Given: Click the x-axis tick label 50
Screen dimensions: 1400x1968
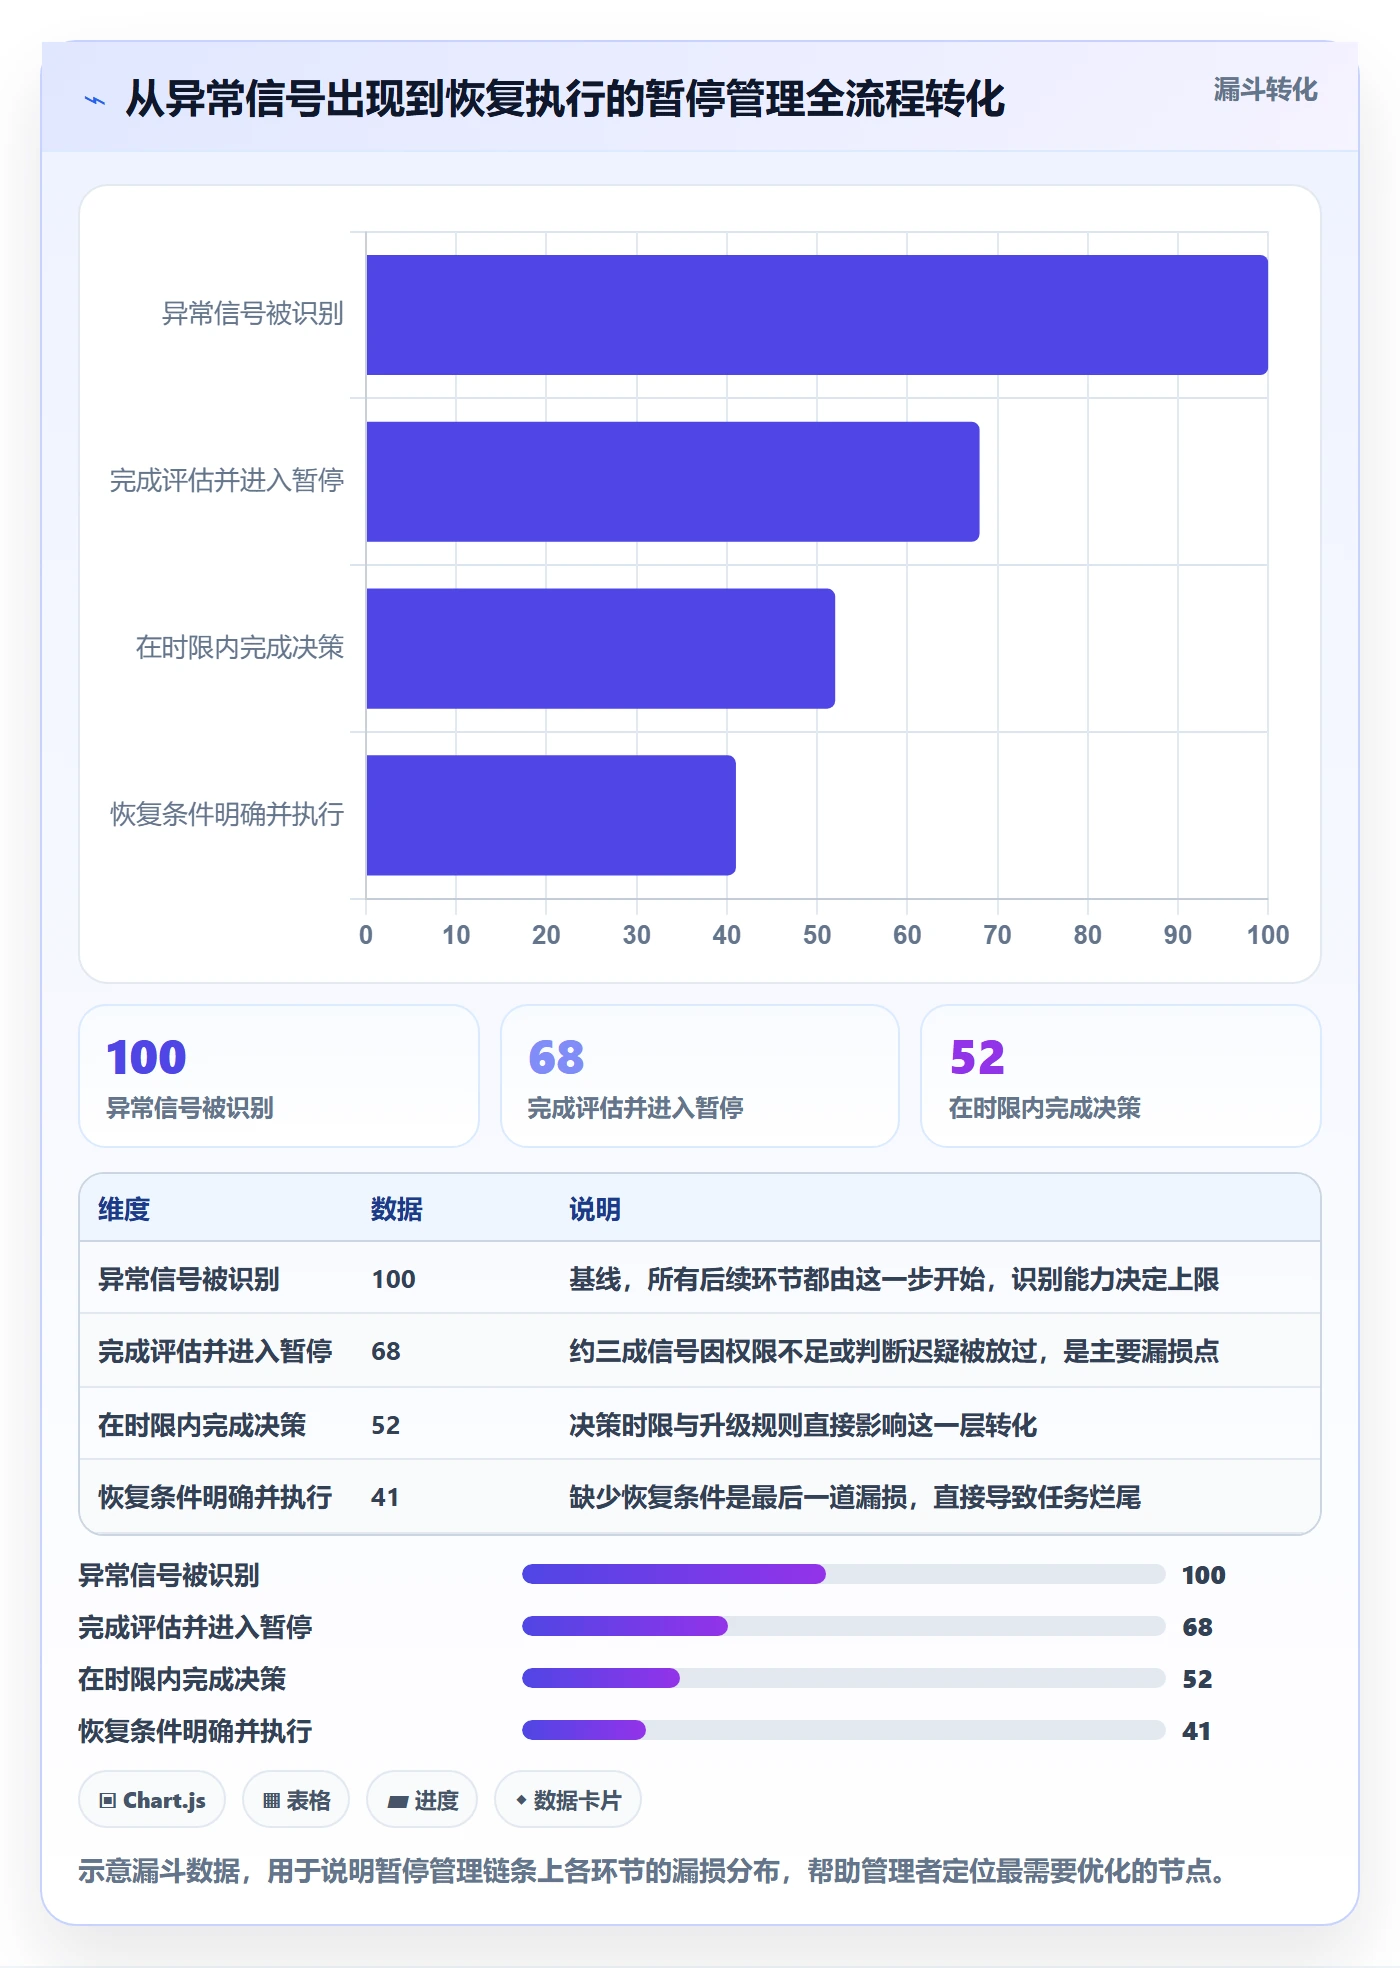Looking at the screenshot, I should (817, 935).
